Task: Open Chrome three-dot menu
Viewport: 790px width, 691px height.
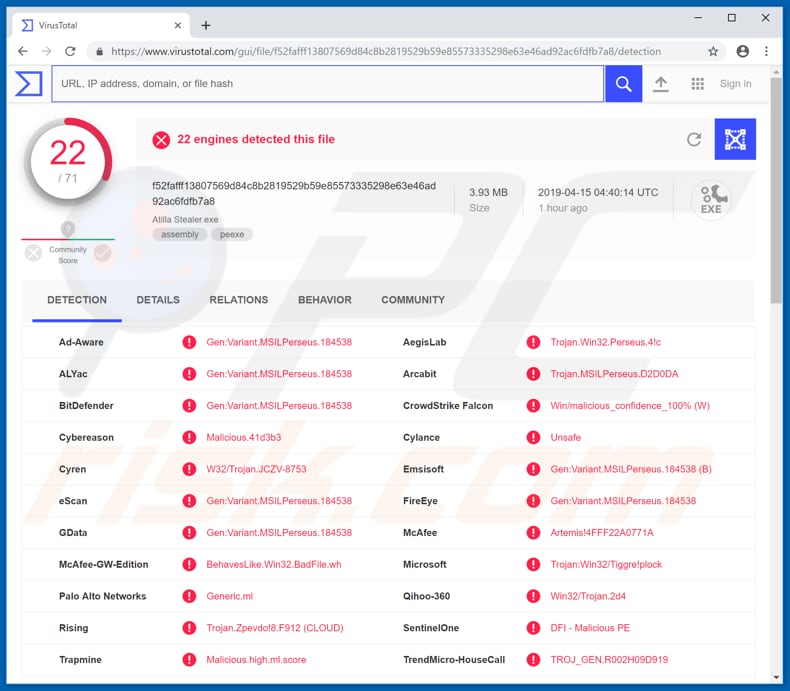Action: pos(766,51)
